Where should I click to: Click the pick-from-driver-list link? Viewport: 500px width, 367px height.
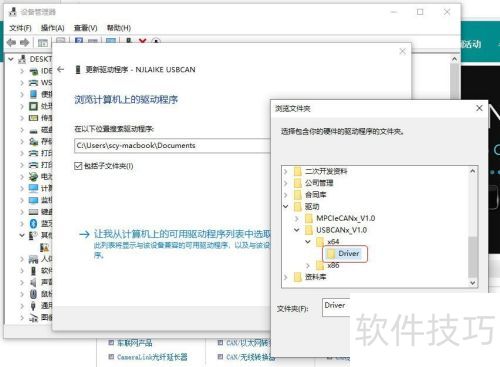[182, 234]
